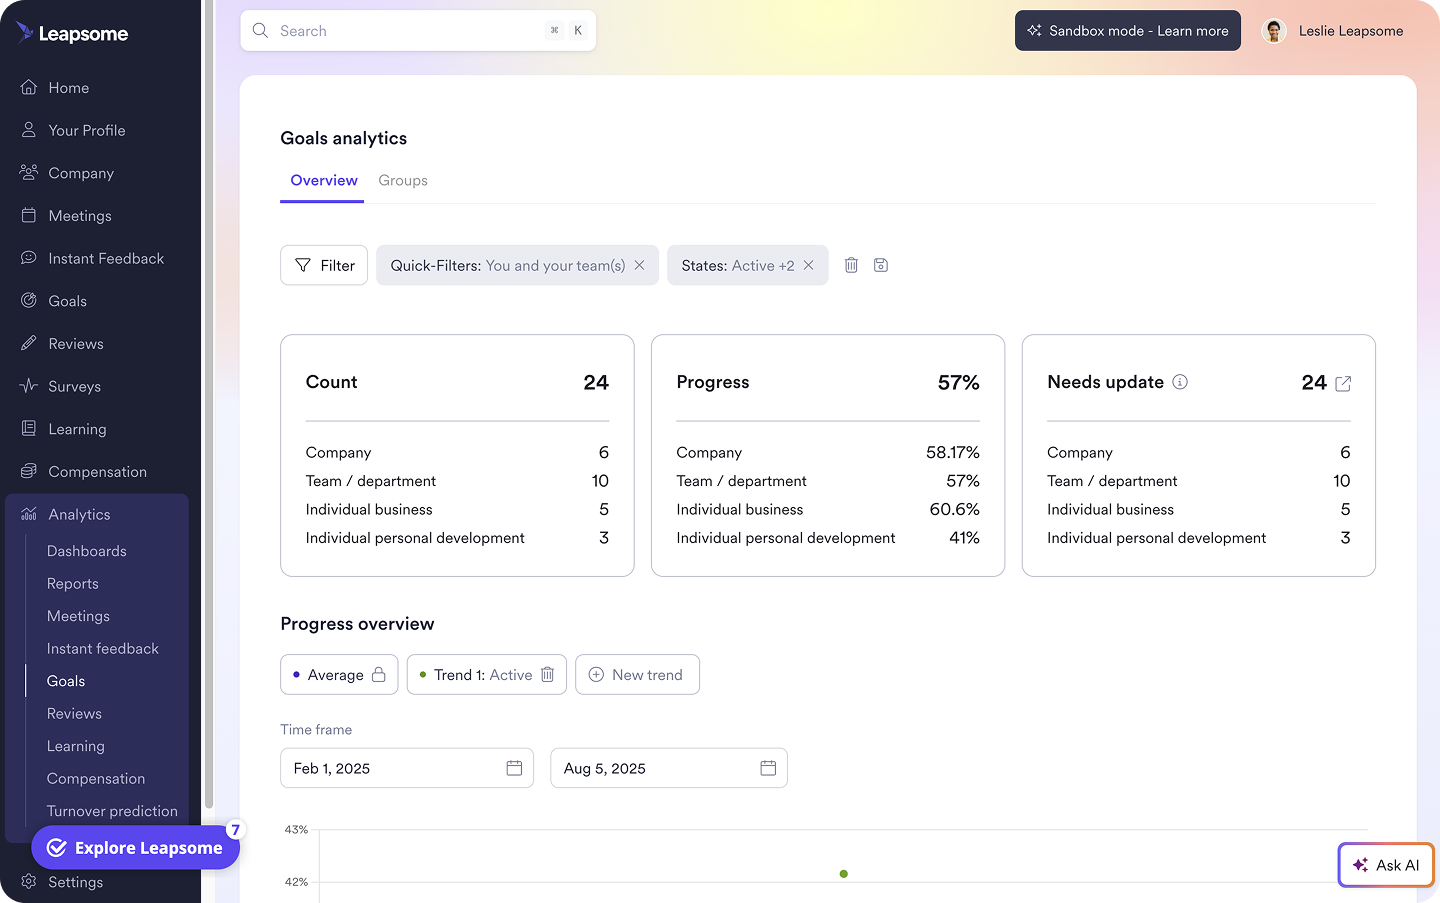
Task: Remove the States: Active filter
Action: (x=808, y=265)
